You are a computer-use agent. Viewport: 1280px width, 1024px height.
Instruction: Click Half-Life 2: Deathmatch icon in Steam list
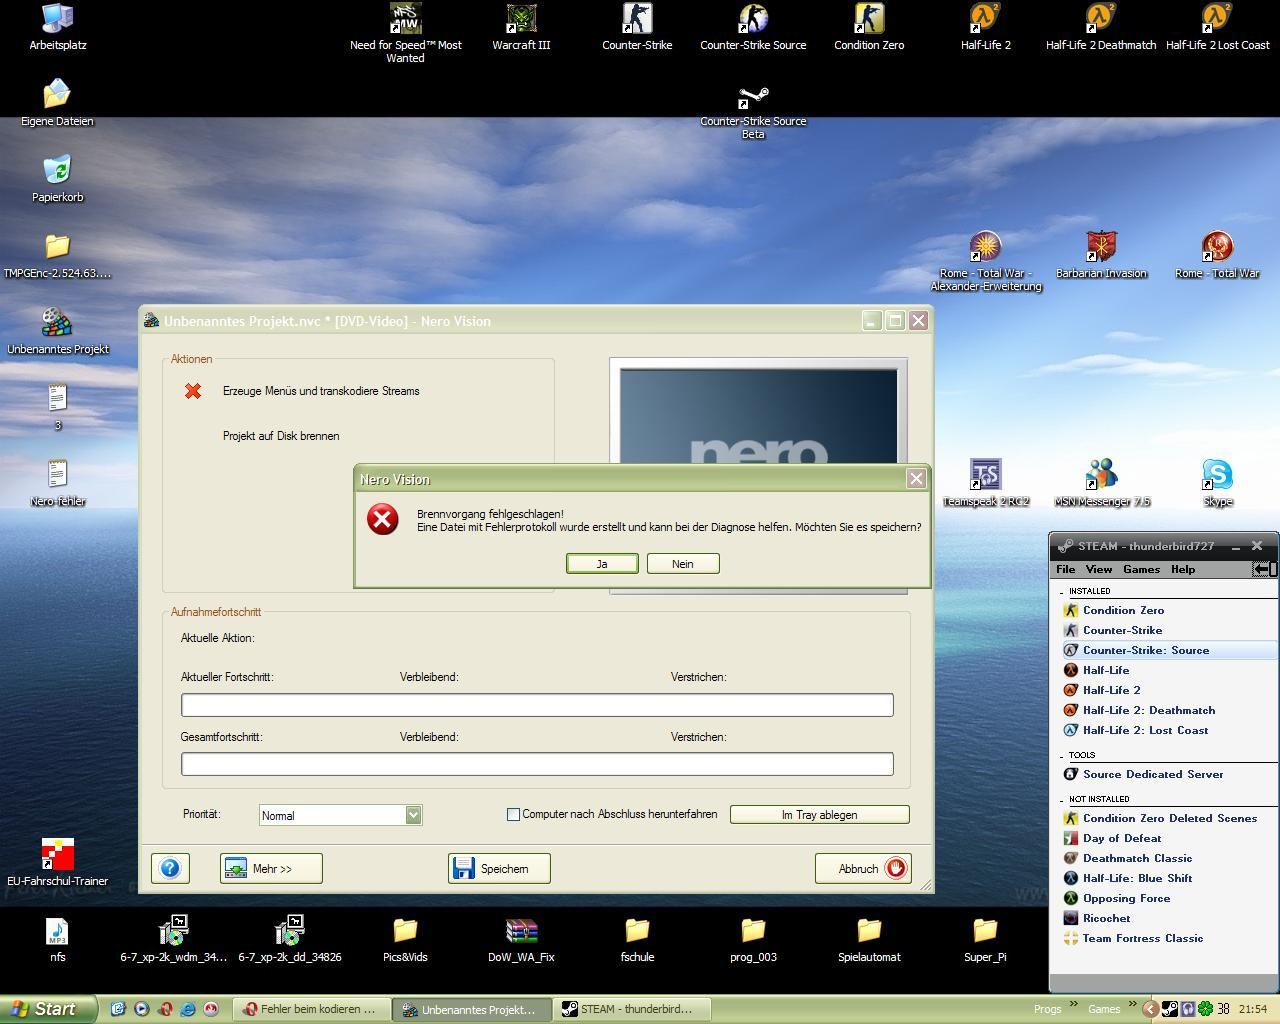point(1070,710)
